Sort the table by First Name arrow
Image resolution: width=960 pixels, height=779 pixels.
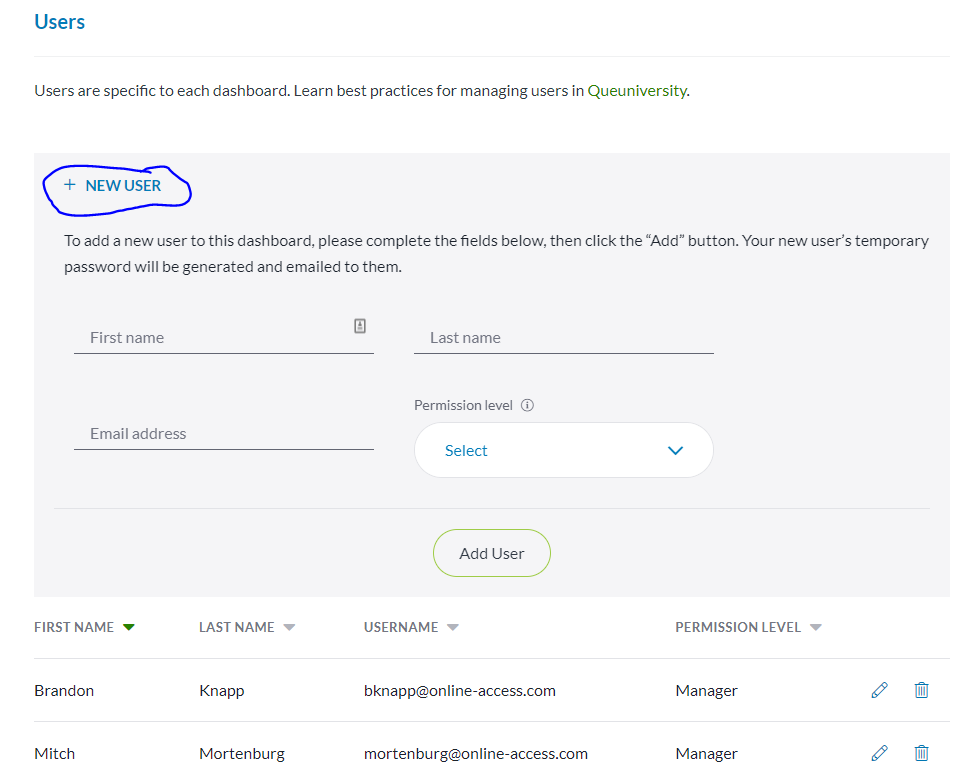pyautogui.click(x=128, y=627)
